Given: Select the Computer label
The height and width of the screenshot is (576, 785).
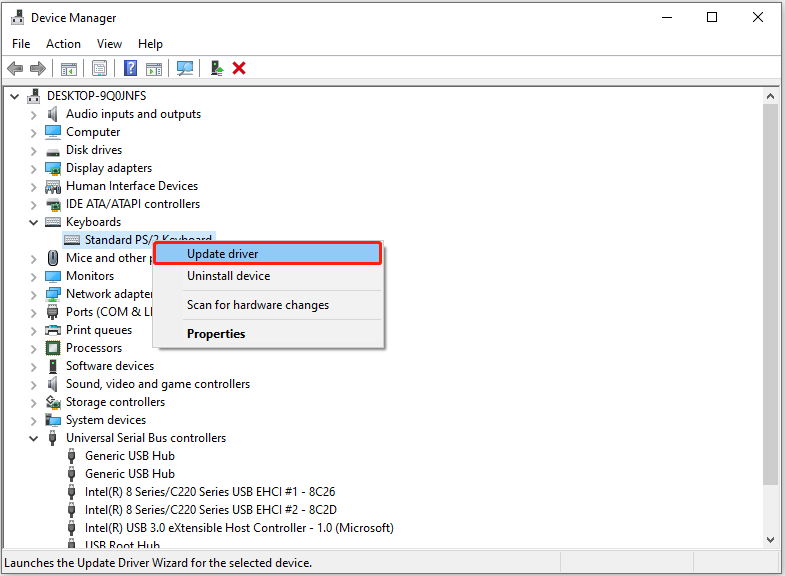Looking at the screenshot, I should click(x=93, y=132).
